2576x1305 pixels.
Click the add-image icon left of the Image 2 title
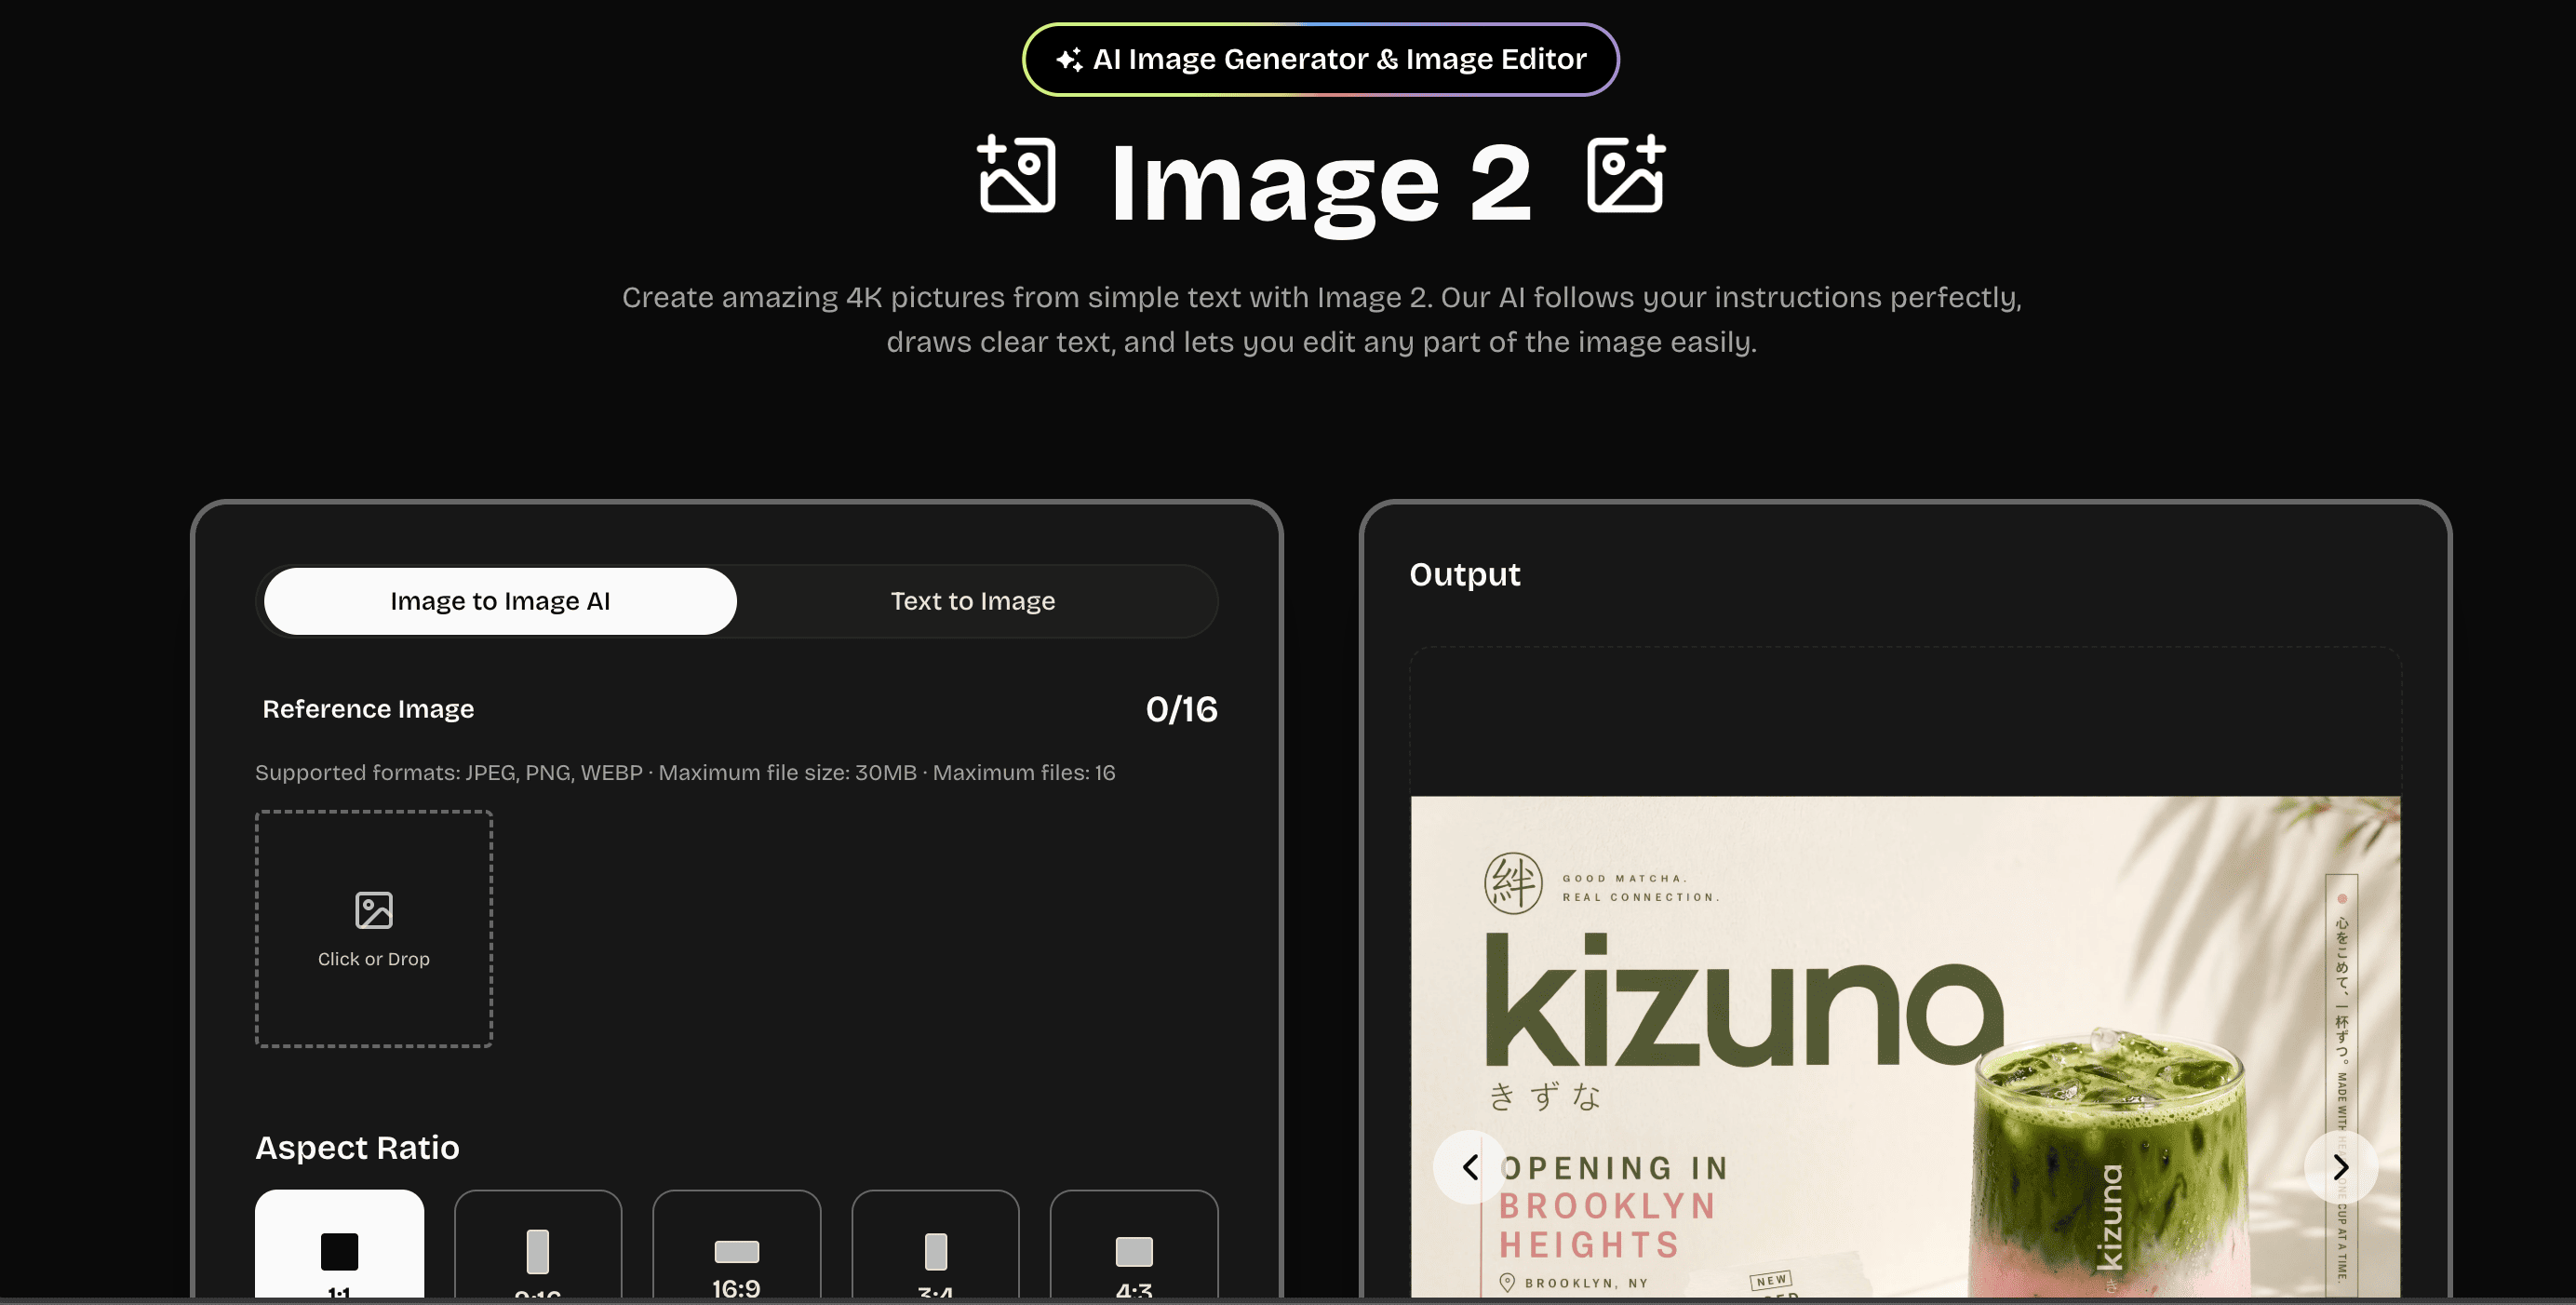point(1016,175)
